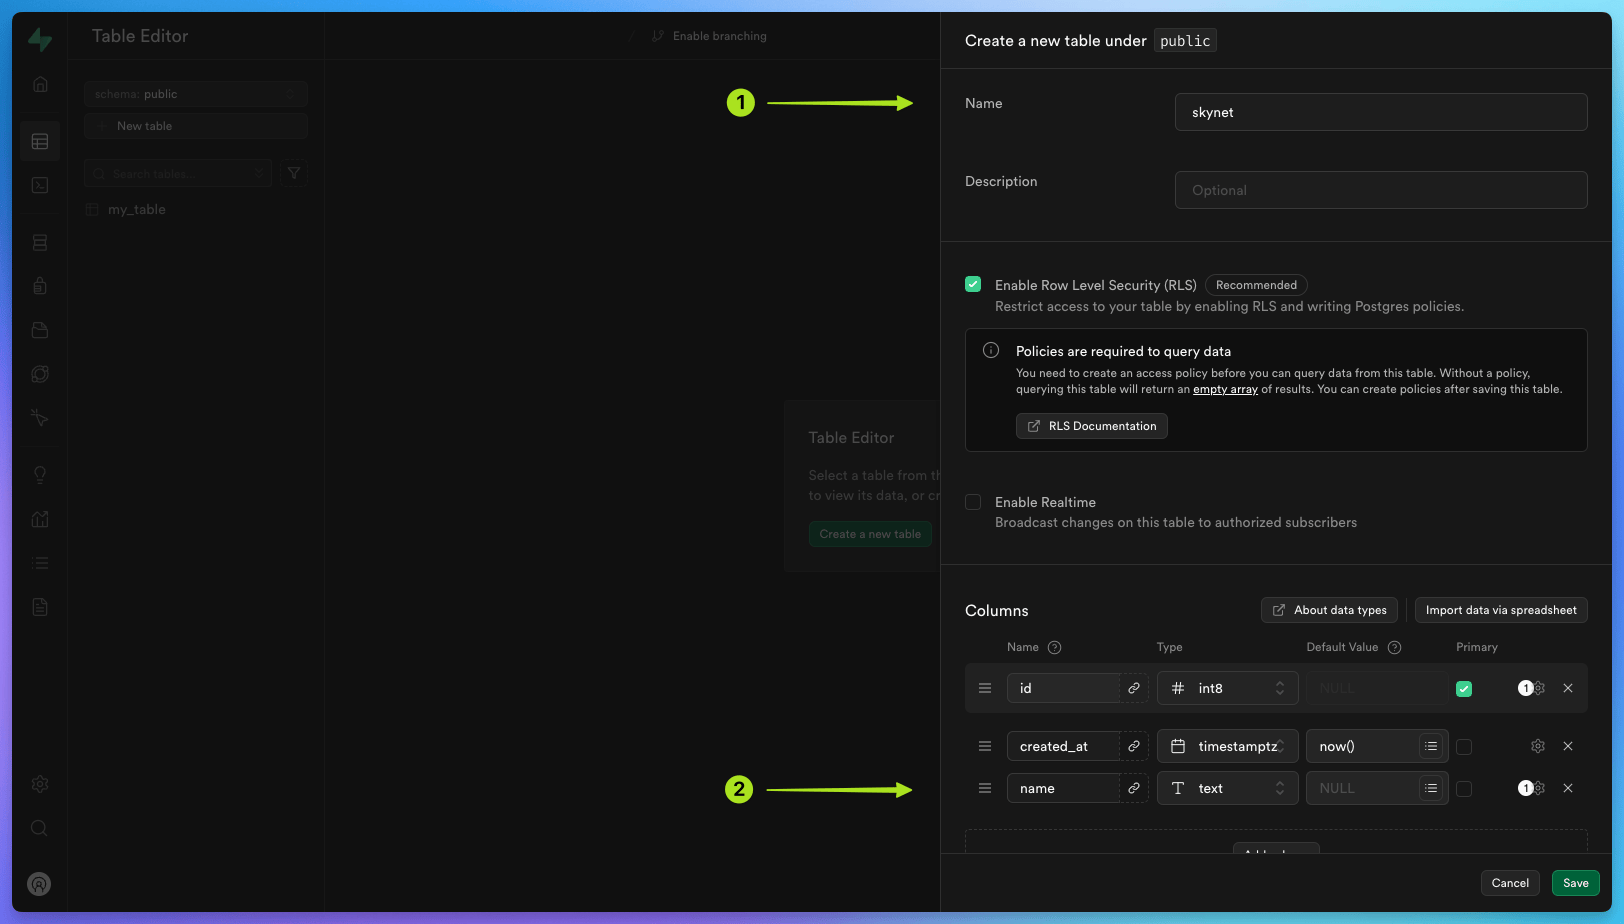
Task: Grab drag handle of id column row
Action: tap(985, 688)
